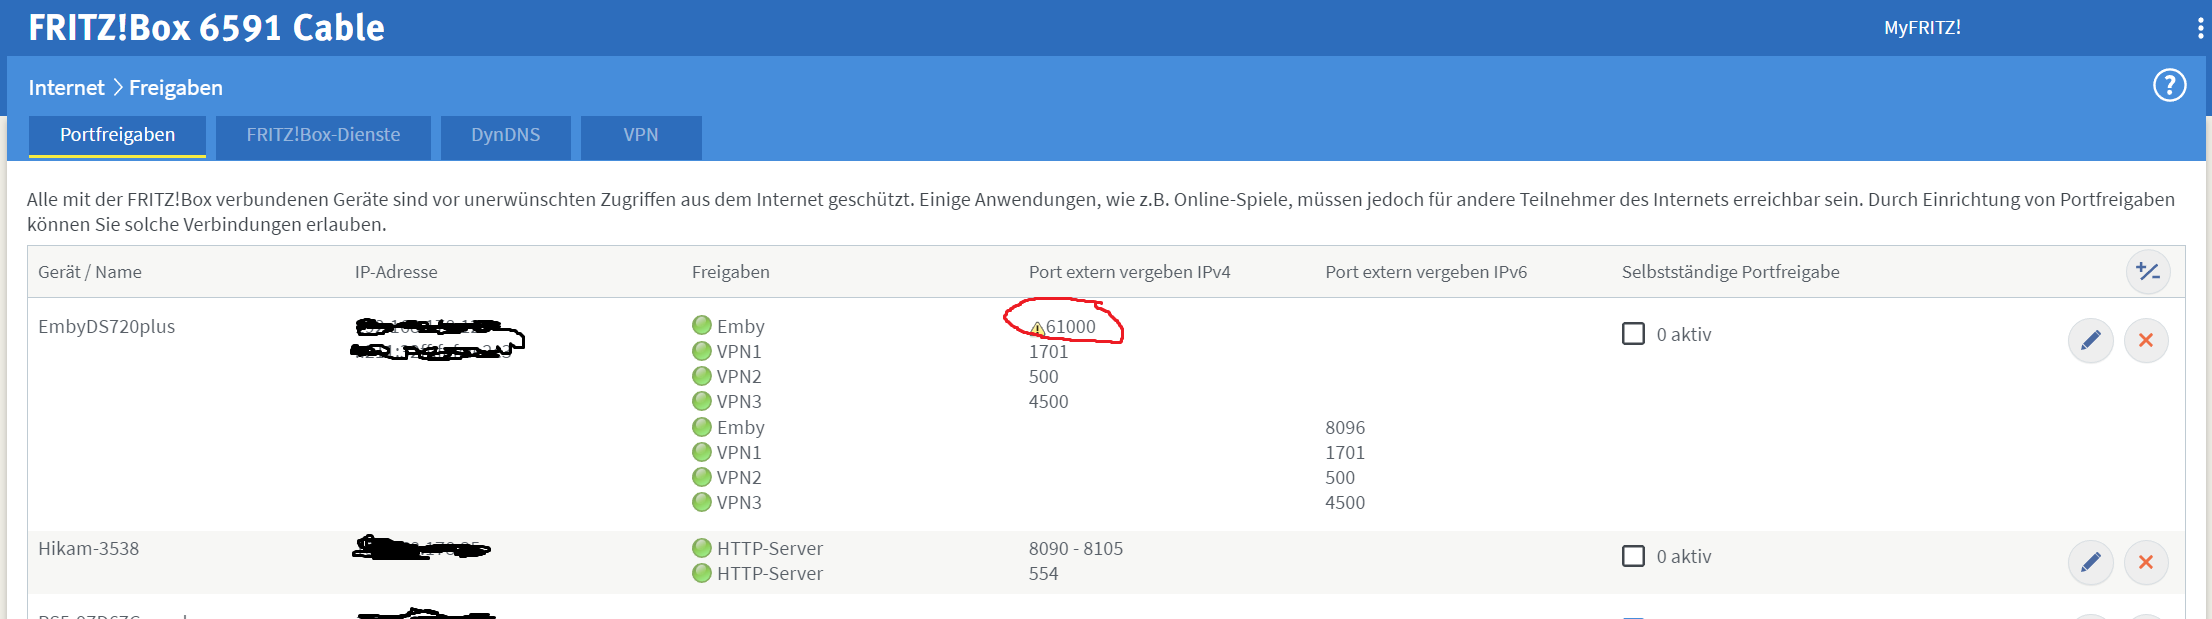This screenshot has height=619, width=2212.
Task: Click the IP-Adresse column header
Action: (396, 272)
